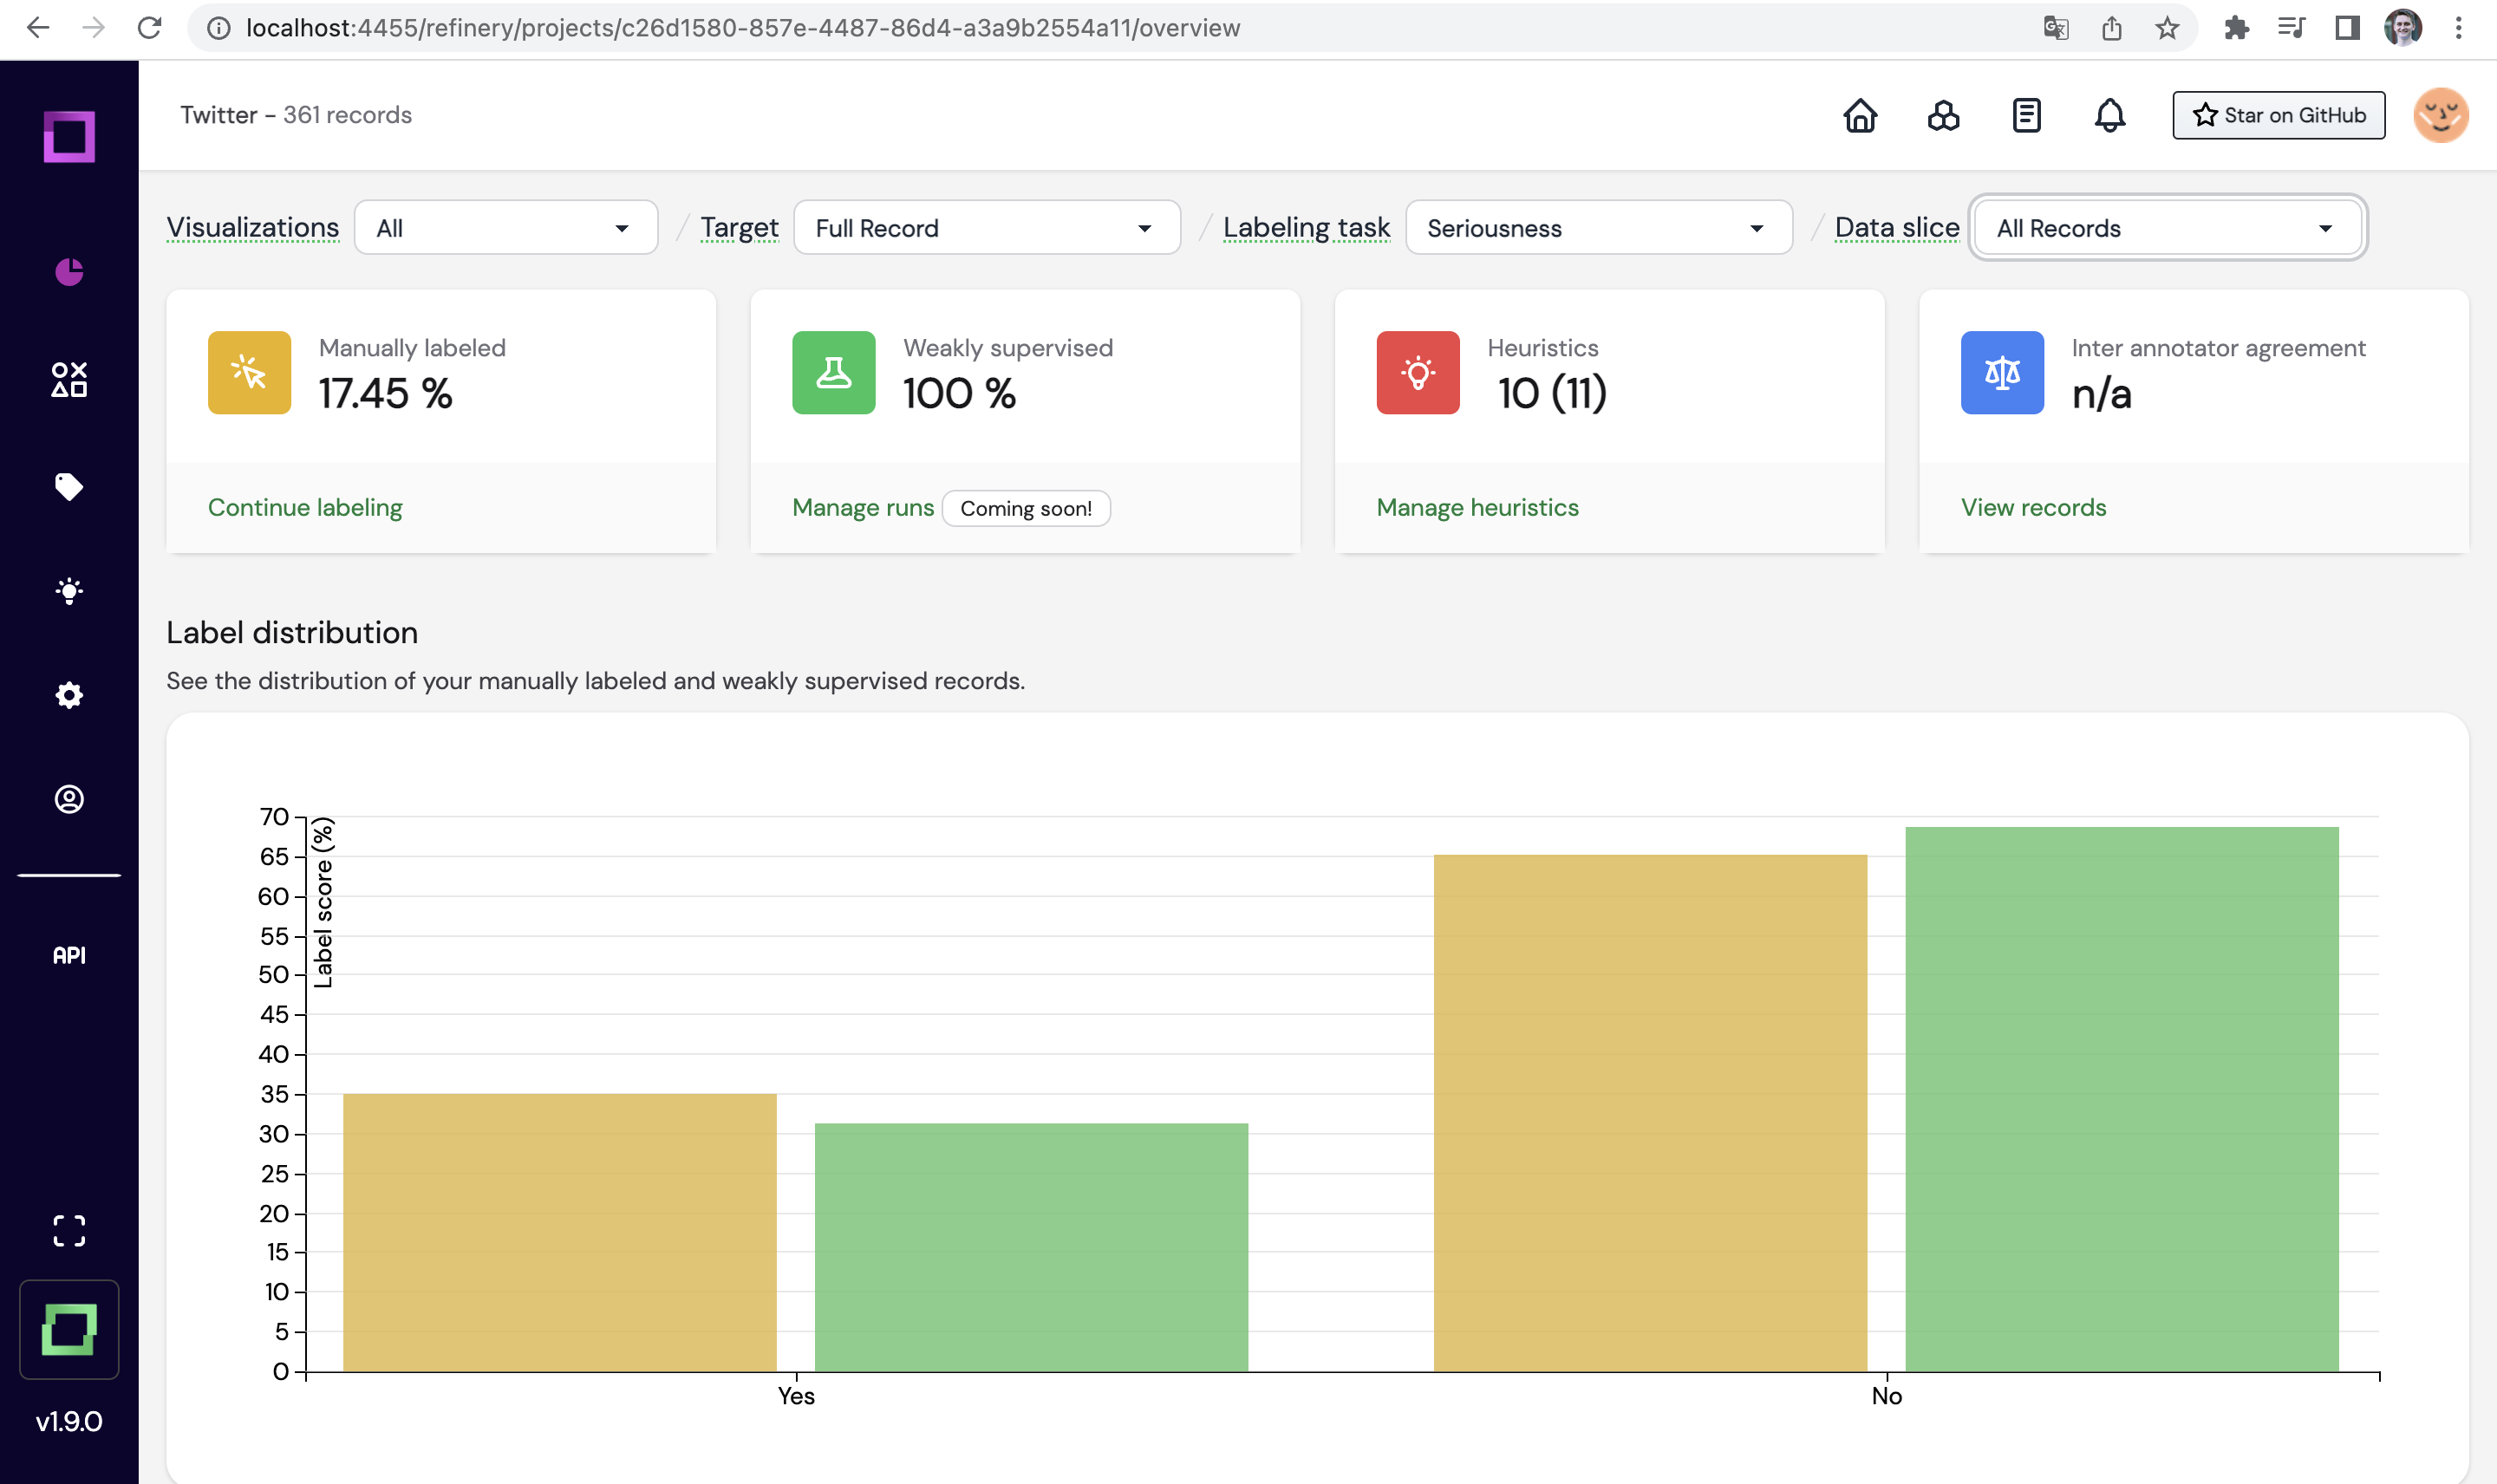Click the Star on GitHub button
Viewport: 2497px width, 1484px height.
[2278, 115]
